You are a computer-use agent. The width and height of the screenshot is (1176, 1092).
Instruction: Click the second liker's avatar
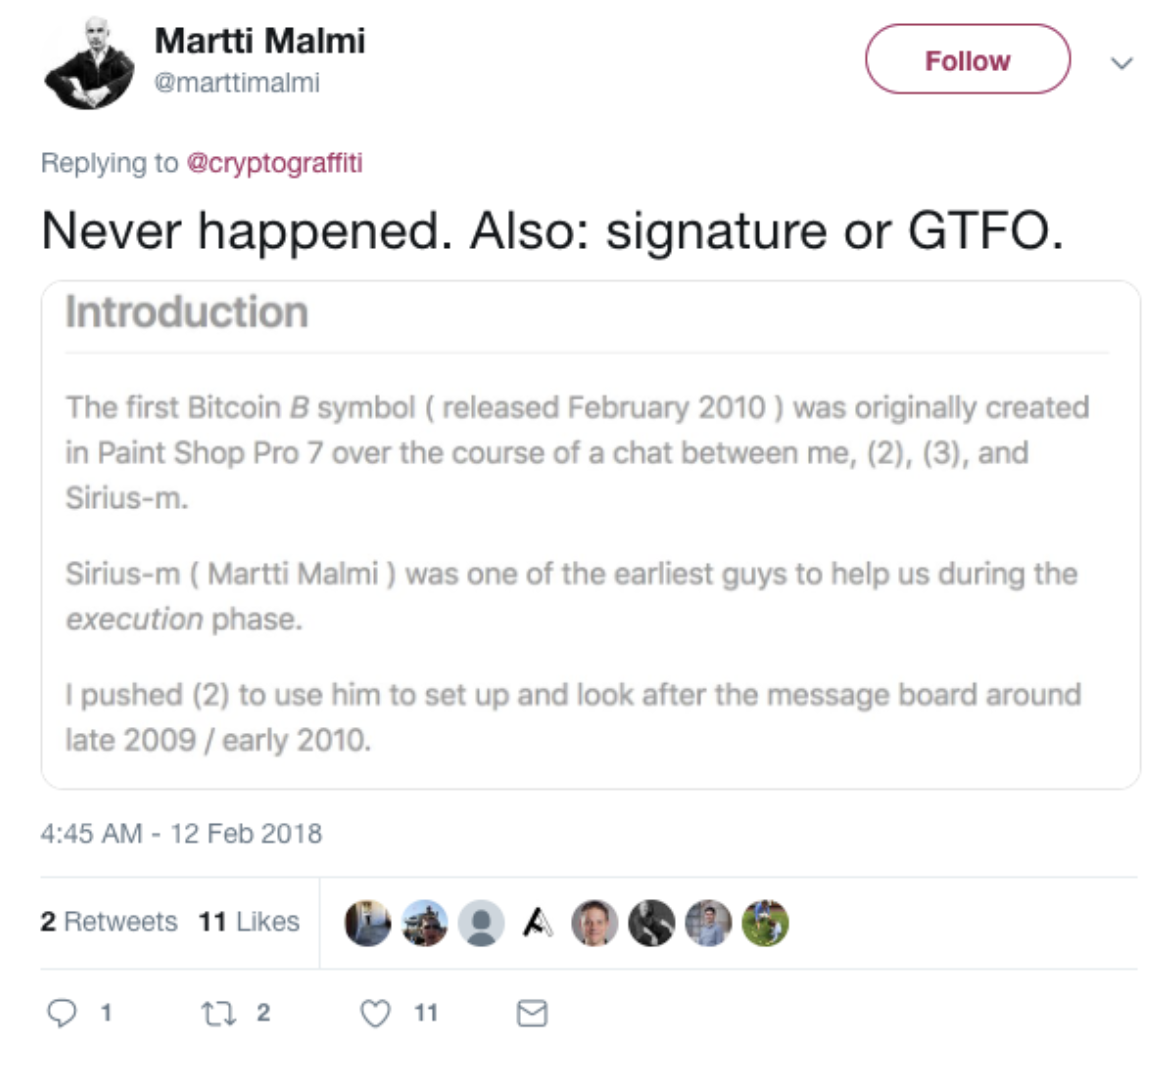pyautogui.click(x=424, y=923)
